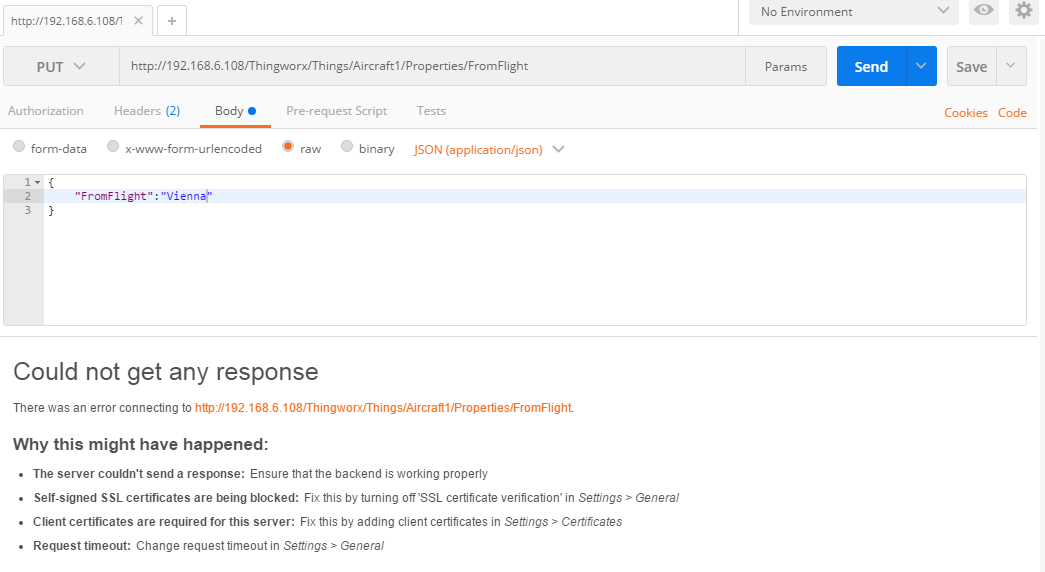Select the x-www-form-urlencoded option
Viewport: 1045px width, 572px height.
[113, 147]
